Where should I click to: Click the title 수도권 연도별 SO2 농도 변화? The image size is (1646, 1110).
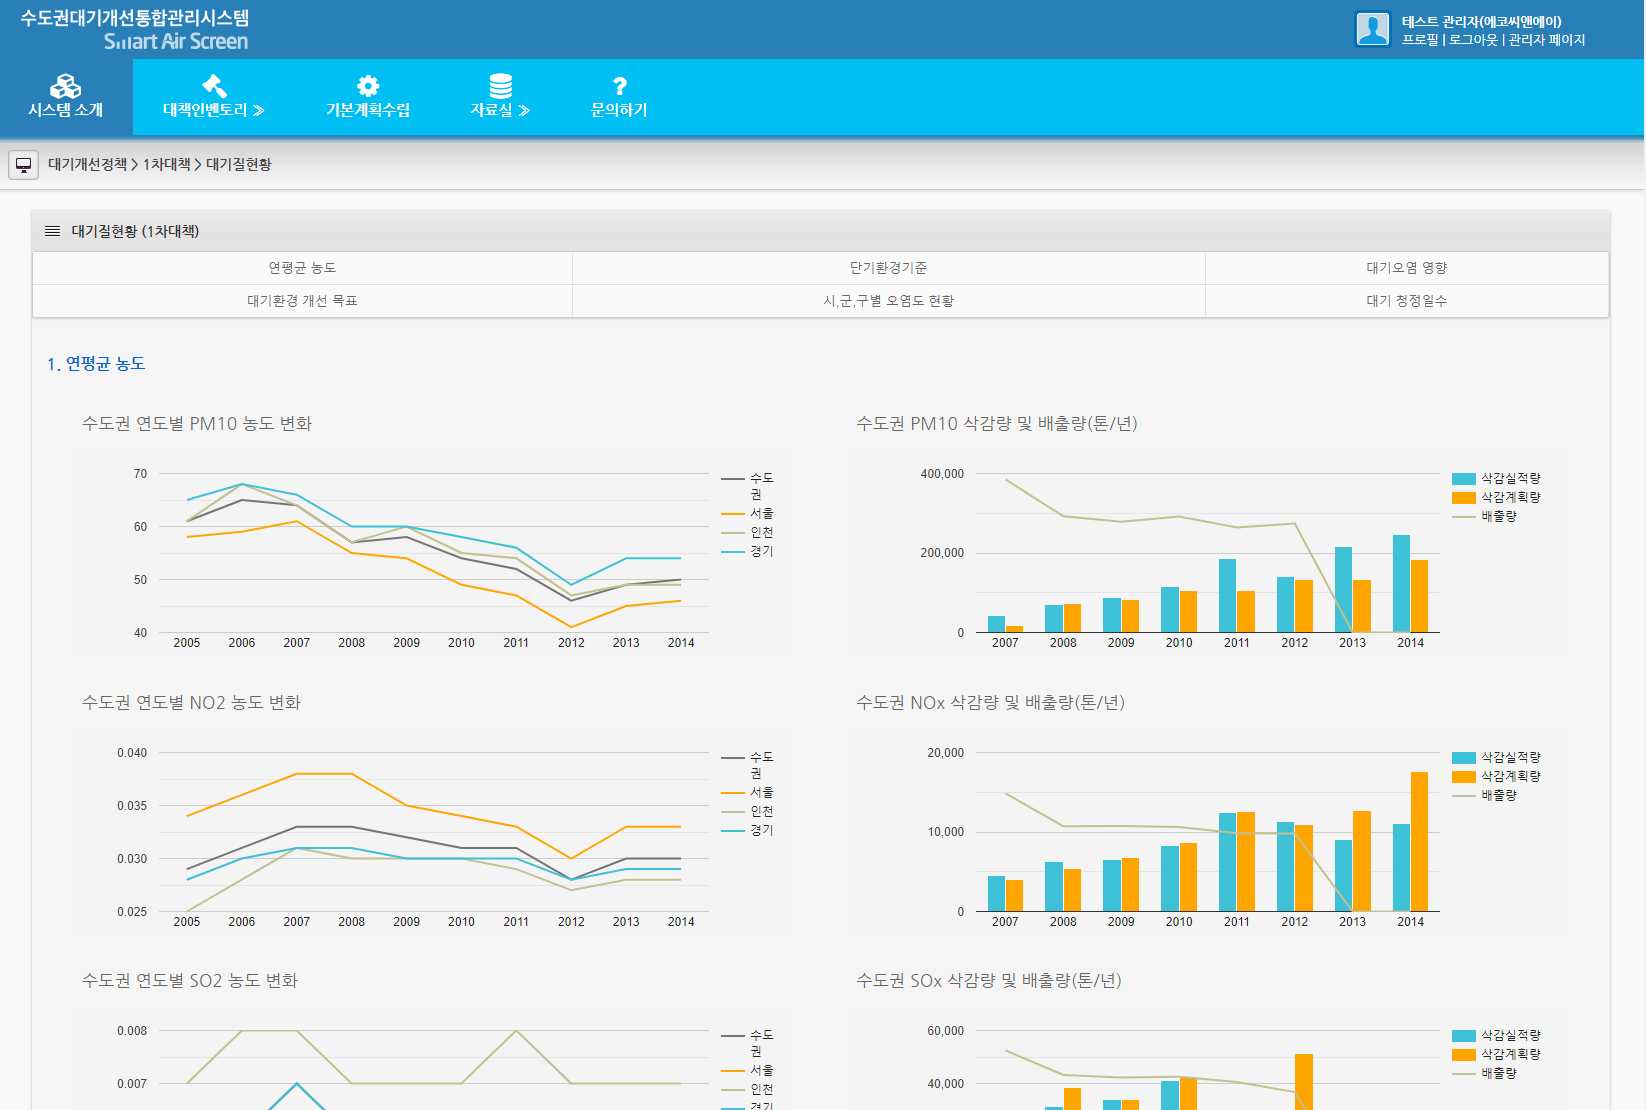(190, 981)
